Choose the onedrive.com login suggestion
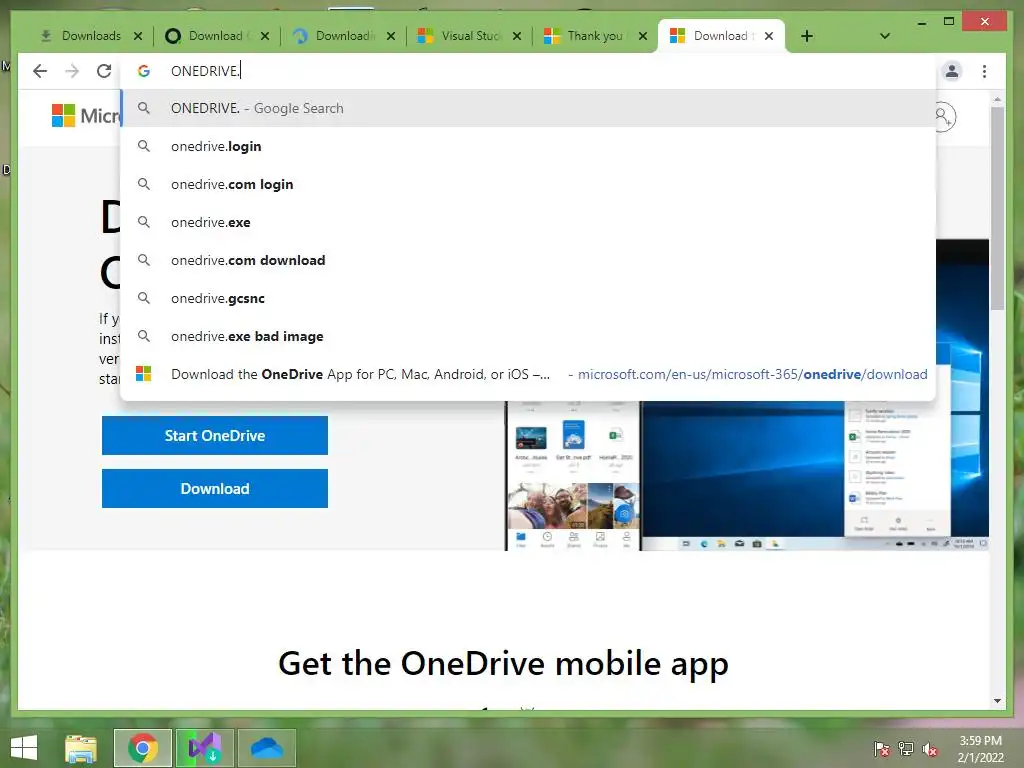The image size is (1024, 768). (x=528, y=184)
